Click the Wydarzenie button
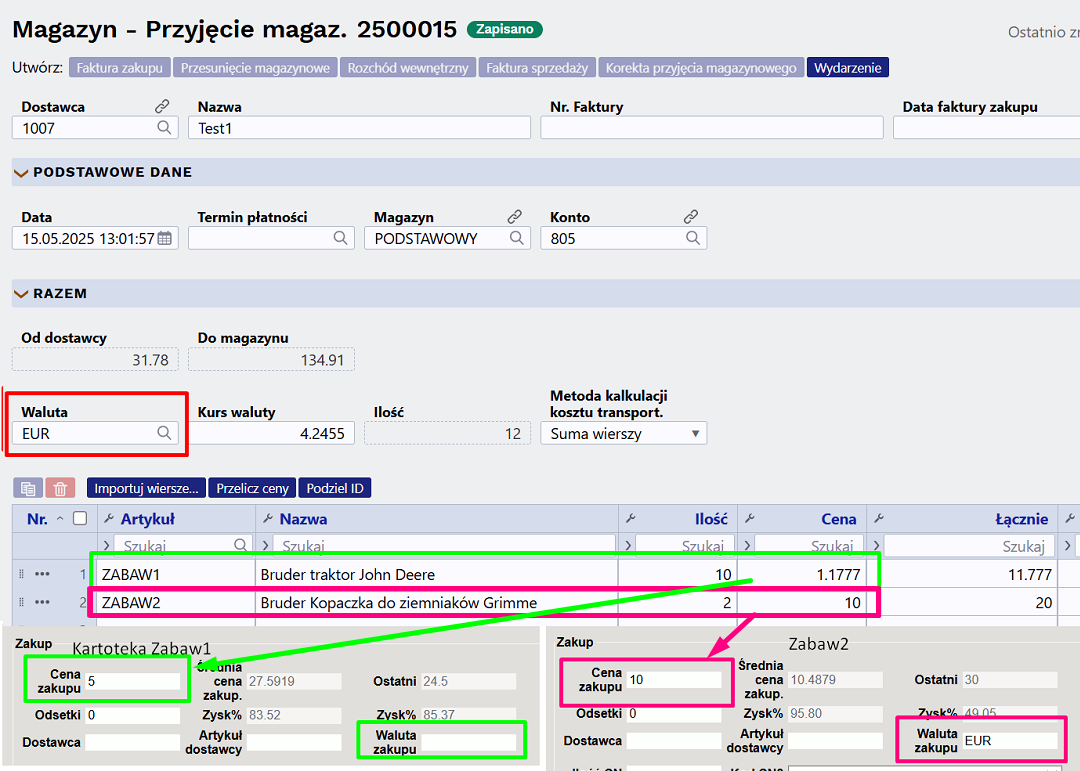 click(847, 68)
